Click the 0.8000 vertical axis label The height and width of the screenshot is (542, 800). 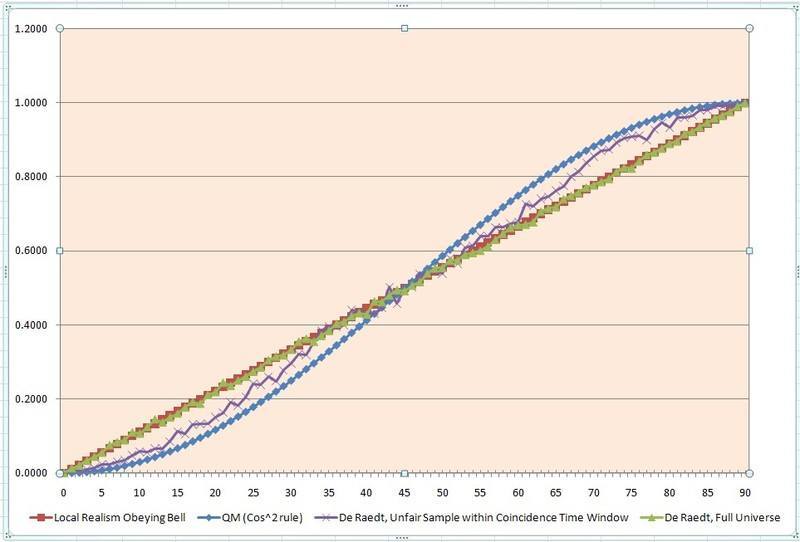click(x=32, y=177)
